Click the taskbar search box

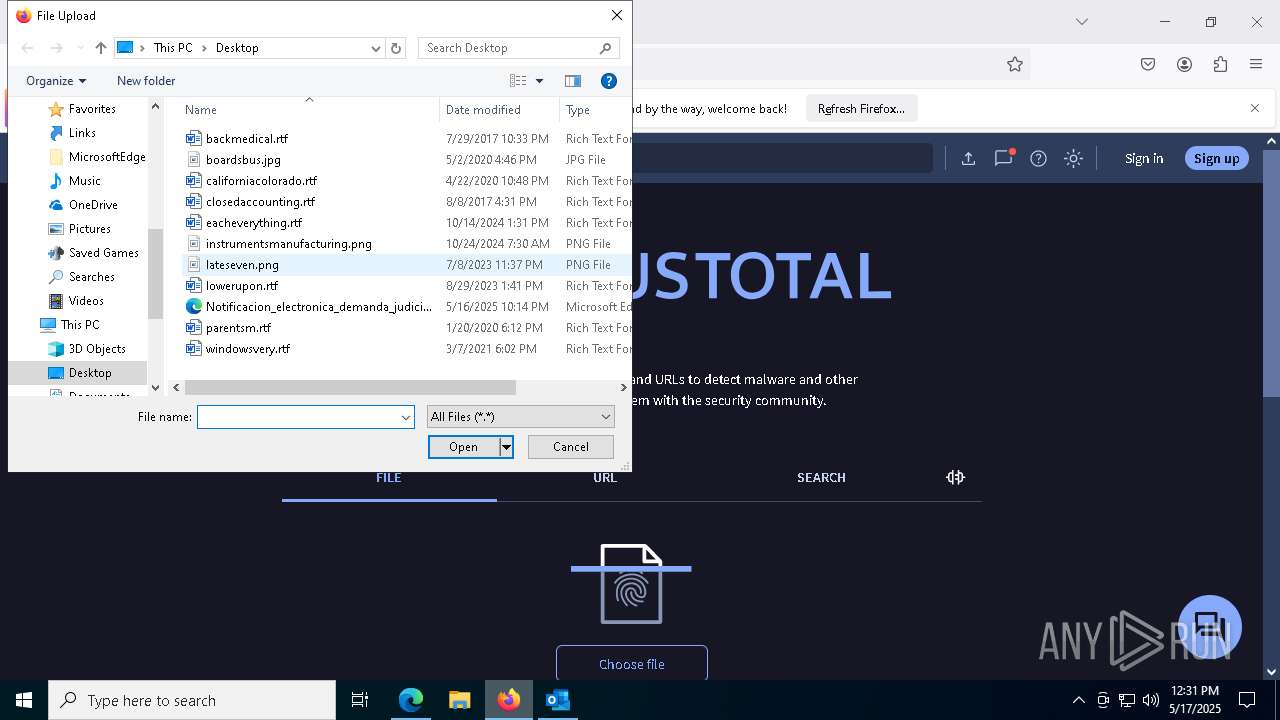[x=192, y=700]
